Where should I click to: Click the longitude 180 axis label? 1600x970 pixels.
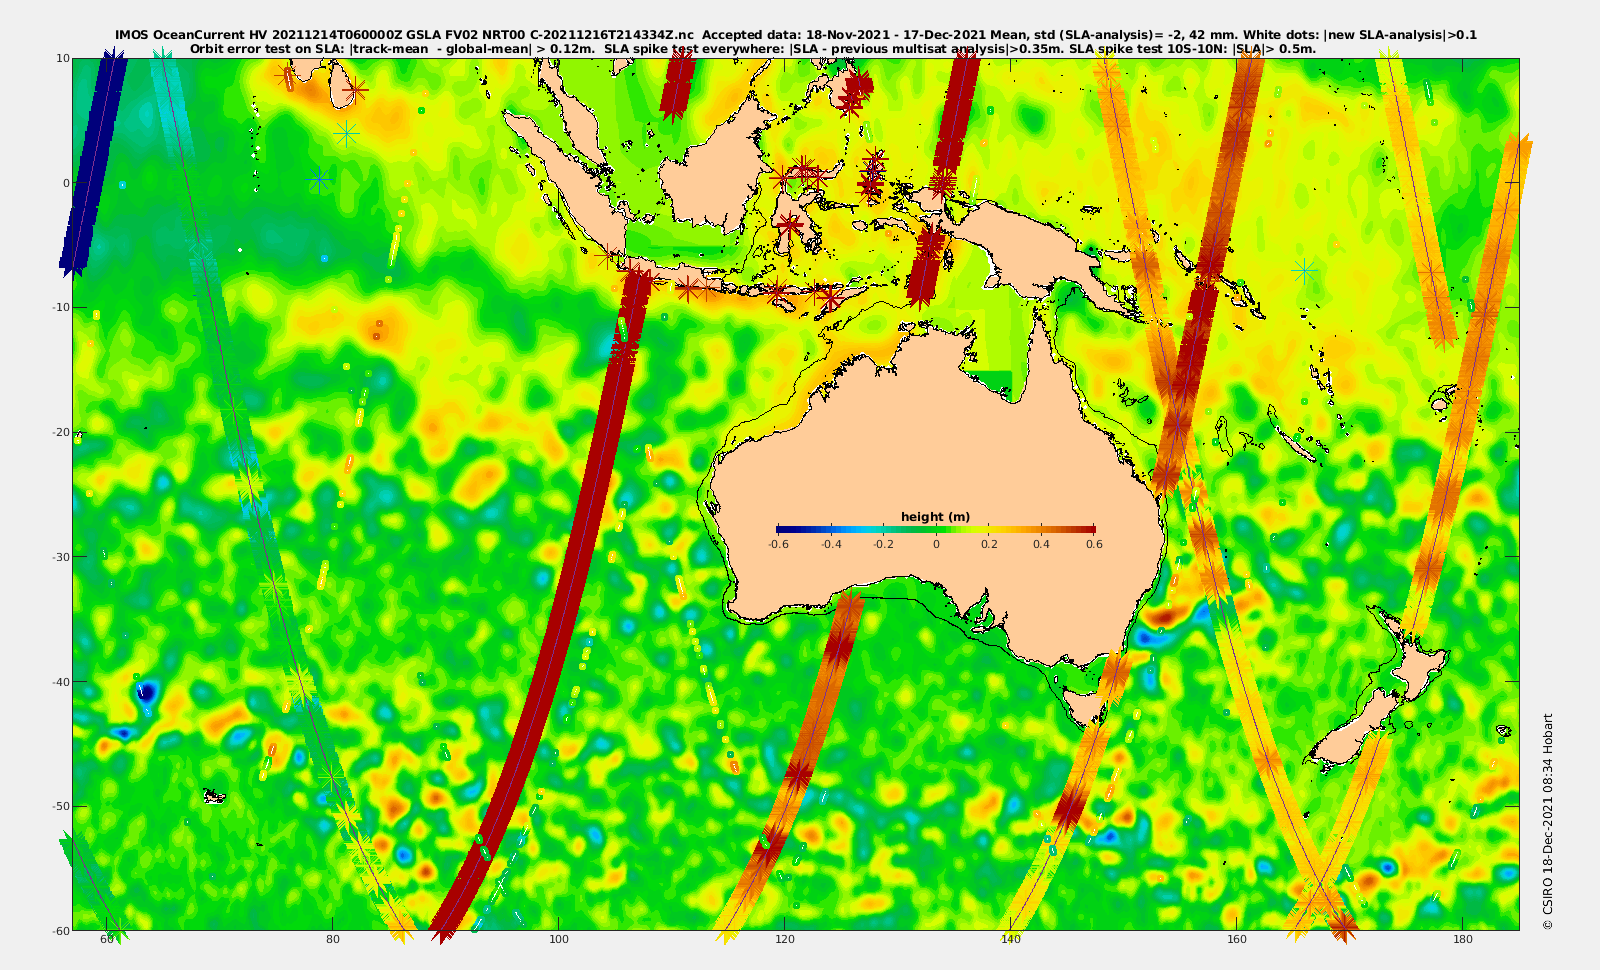(x=1463, y=939)
